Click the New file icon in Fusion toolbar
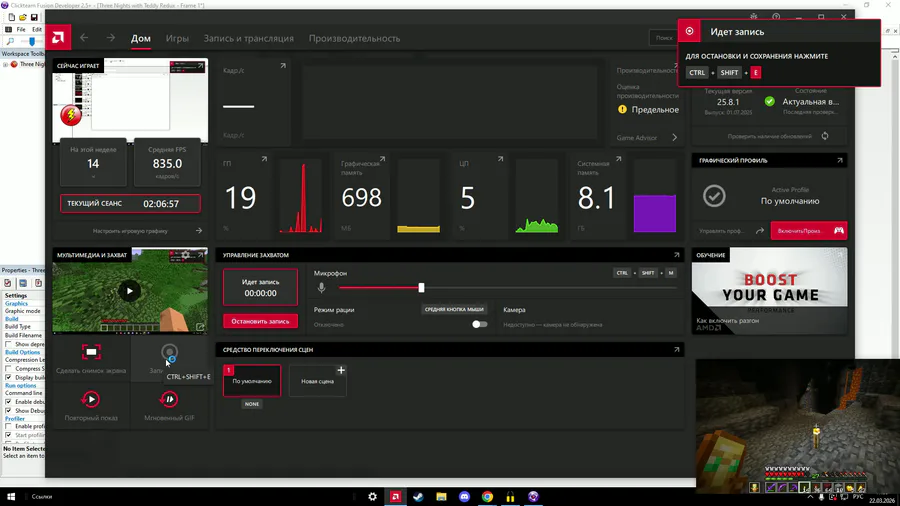The height and width of the screenshot is (506, 900). (x=11, y=17)
